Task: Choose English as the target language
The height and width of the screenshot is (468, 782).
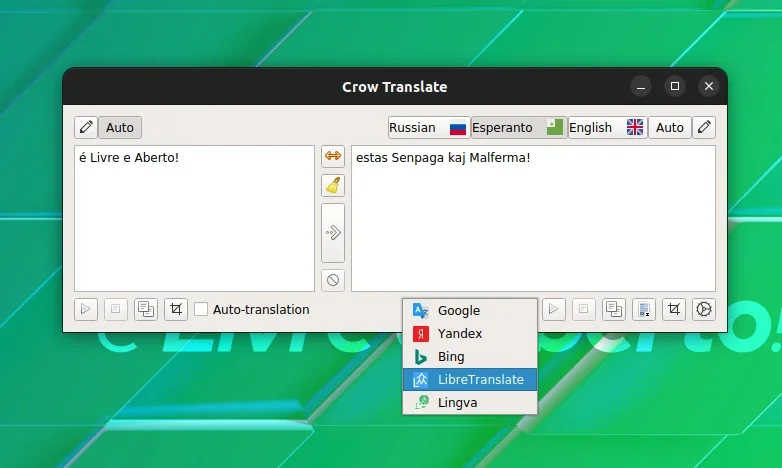Action: [x=607, y=128]
